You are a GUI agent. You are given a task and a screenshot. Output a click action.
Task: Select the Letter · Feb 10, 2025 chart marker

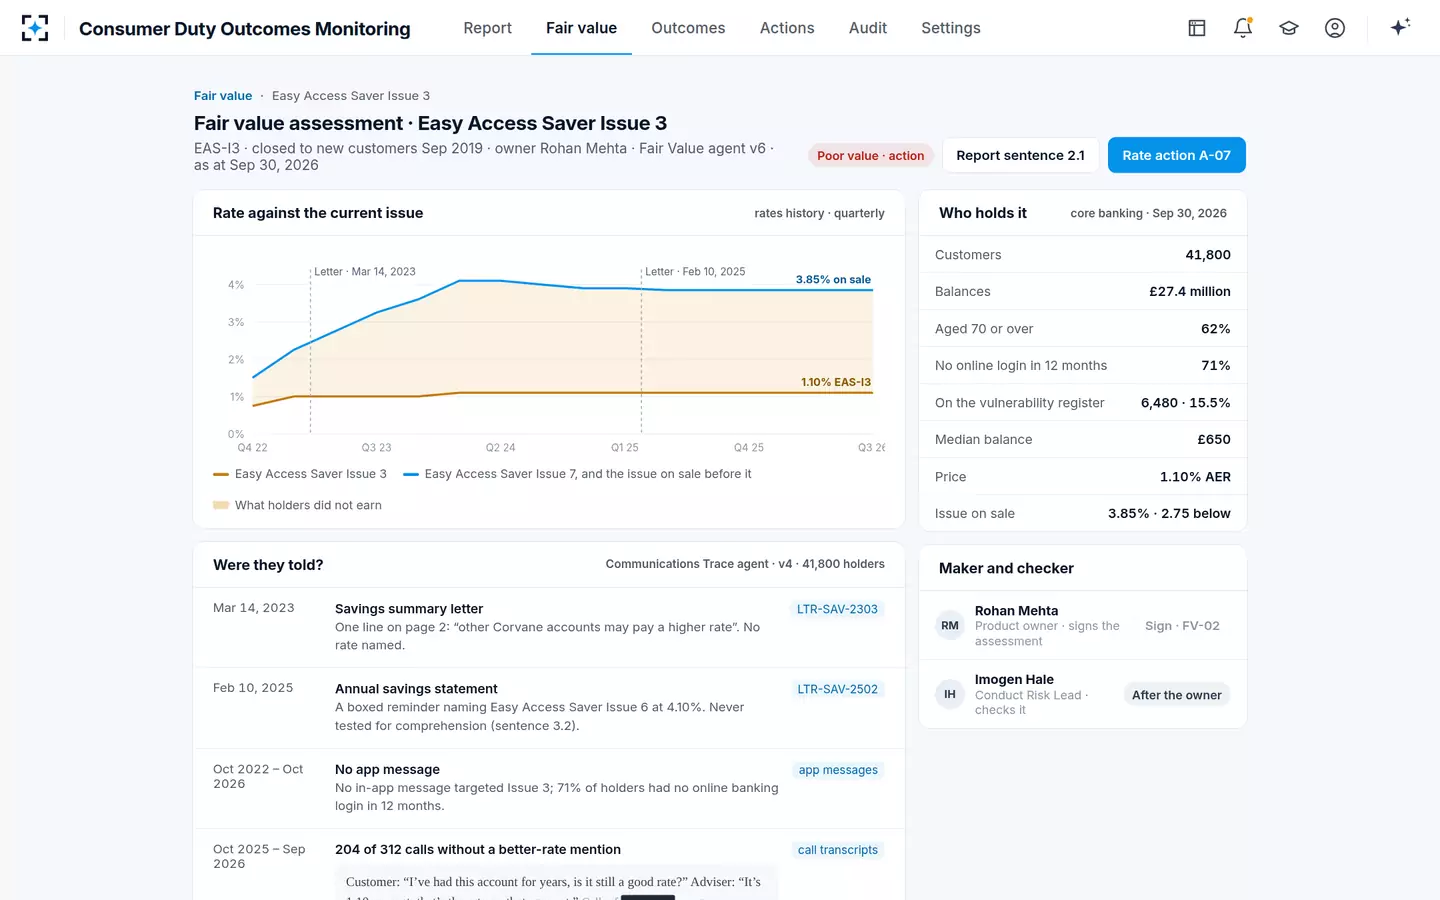pos(695,272)
